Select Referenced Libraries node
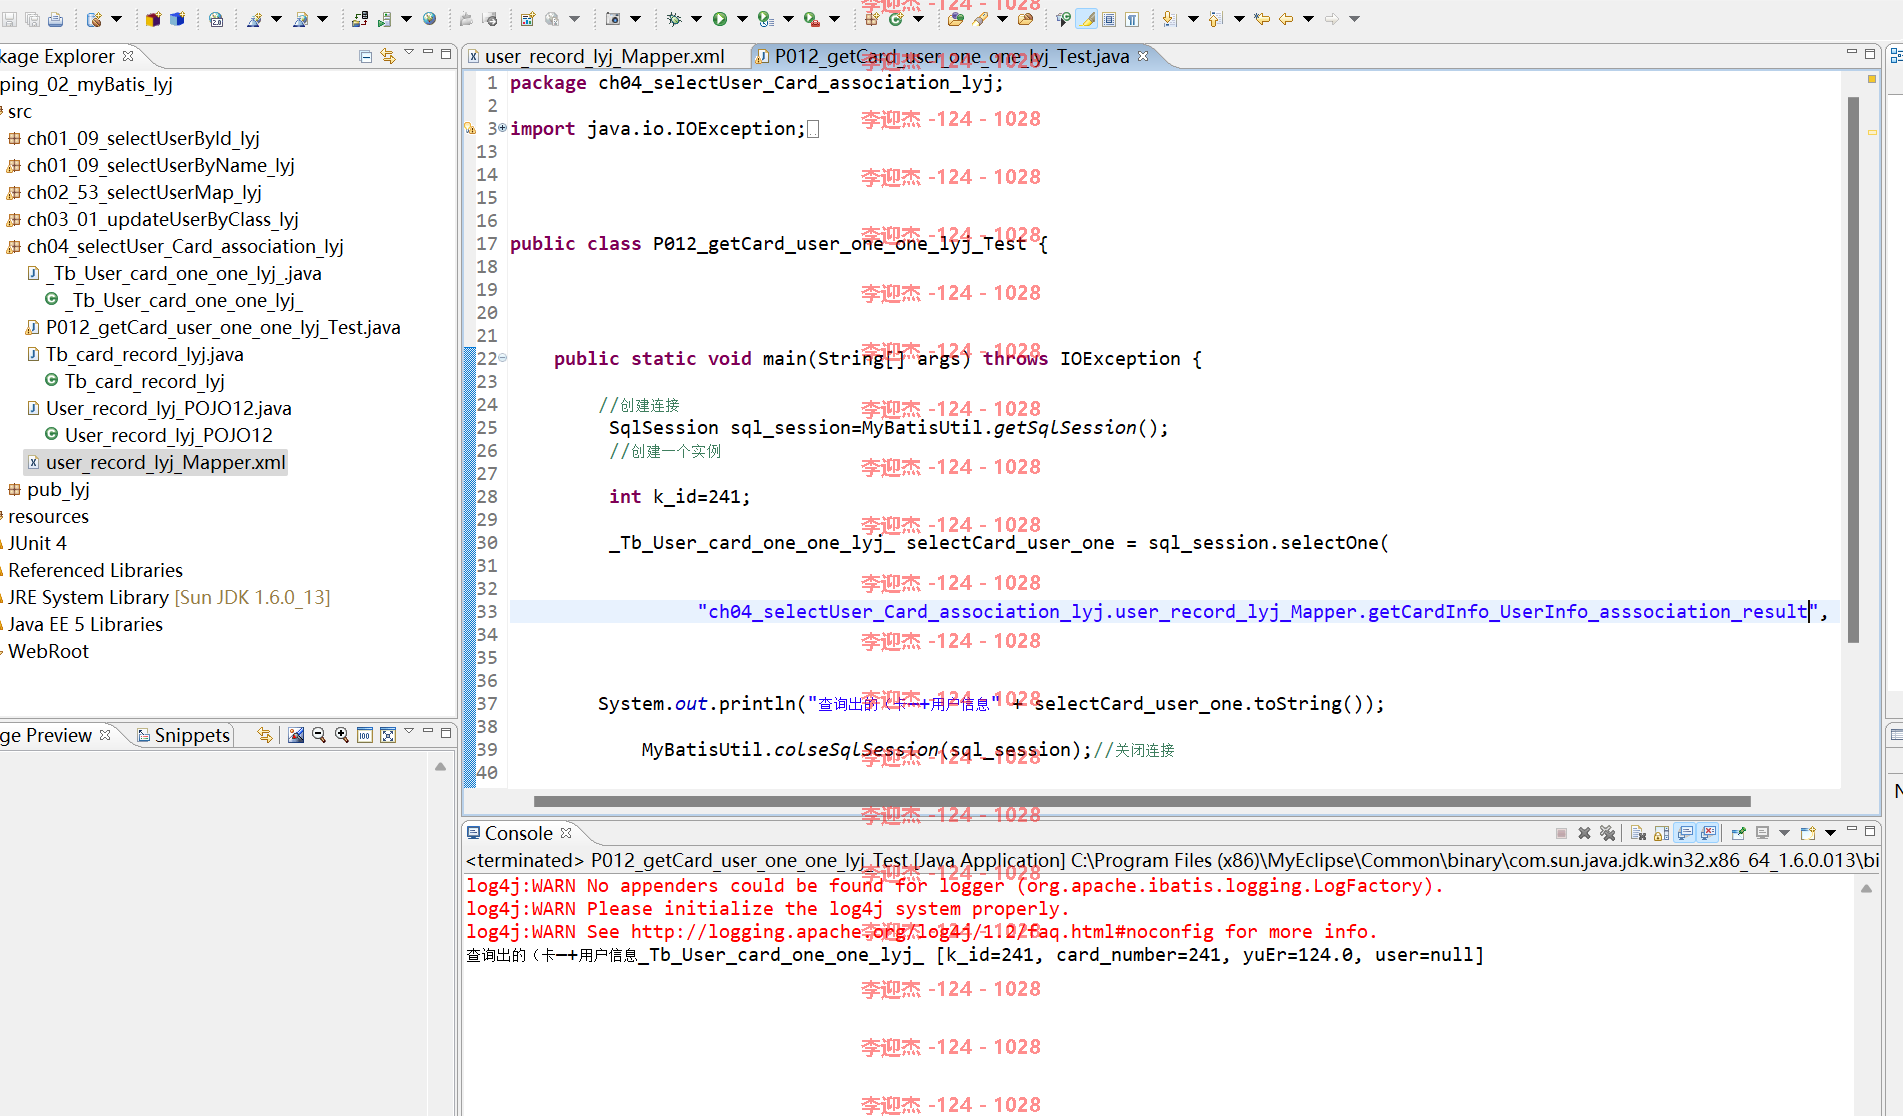1903x1116 pixels. (96, 570)
